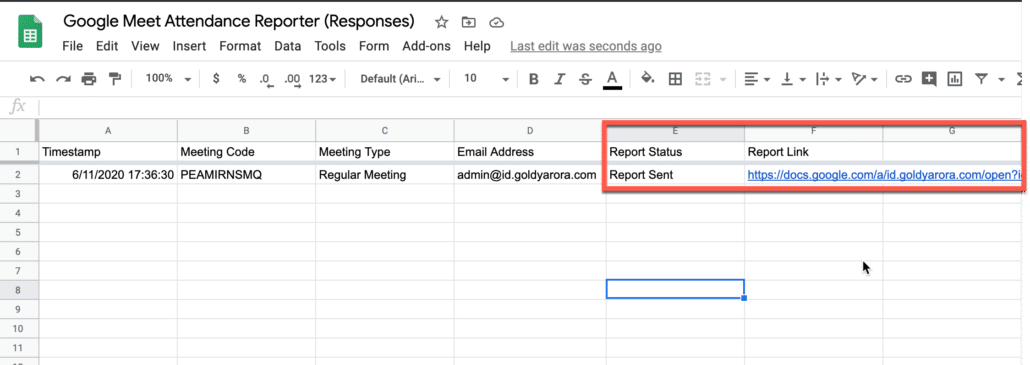Image resolution: width=1030 pixels, height=365 pixels.
Task: Insert a comment
Action: click(x=929, y=79)
